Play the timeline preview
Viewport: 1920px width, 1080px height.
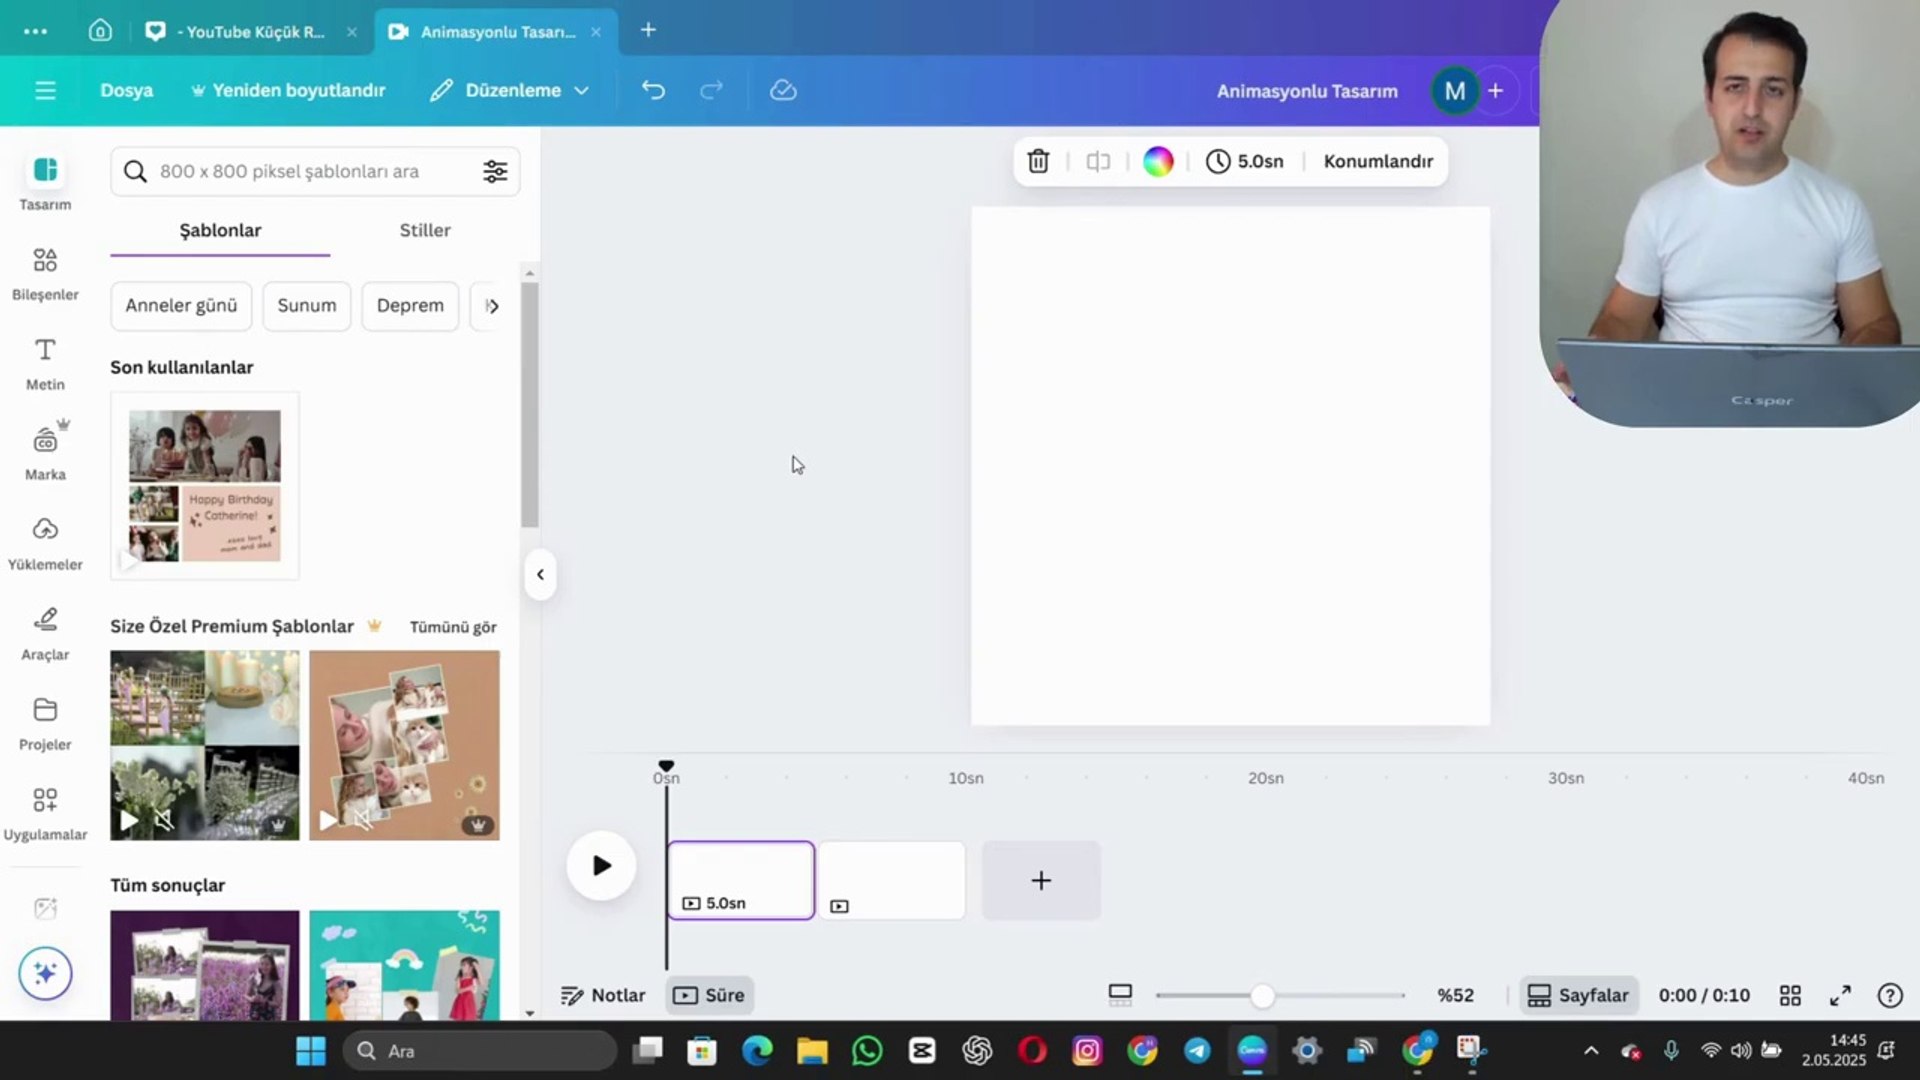click(601, 865)
